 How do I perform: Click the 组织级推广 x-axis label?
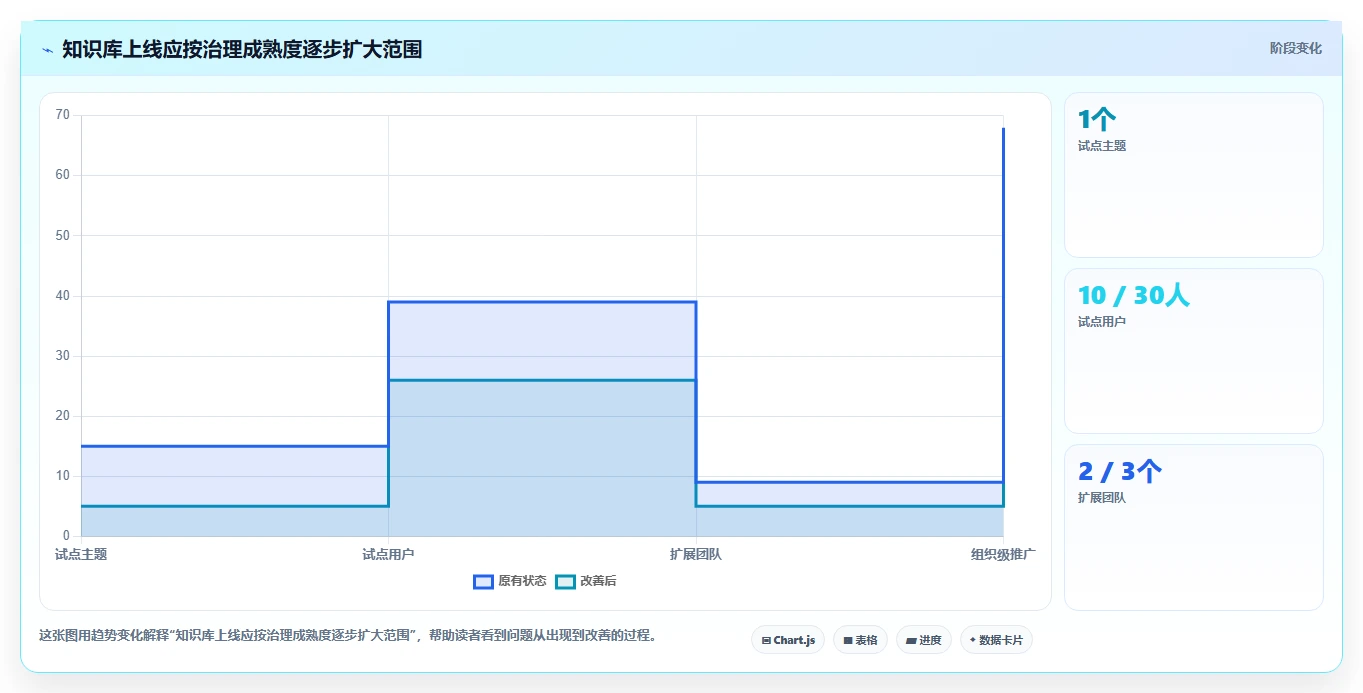pyautogui.click(x=1003, y=554)
